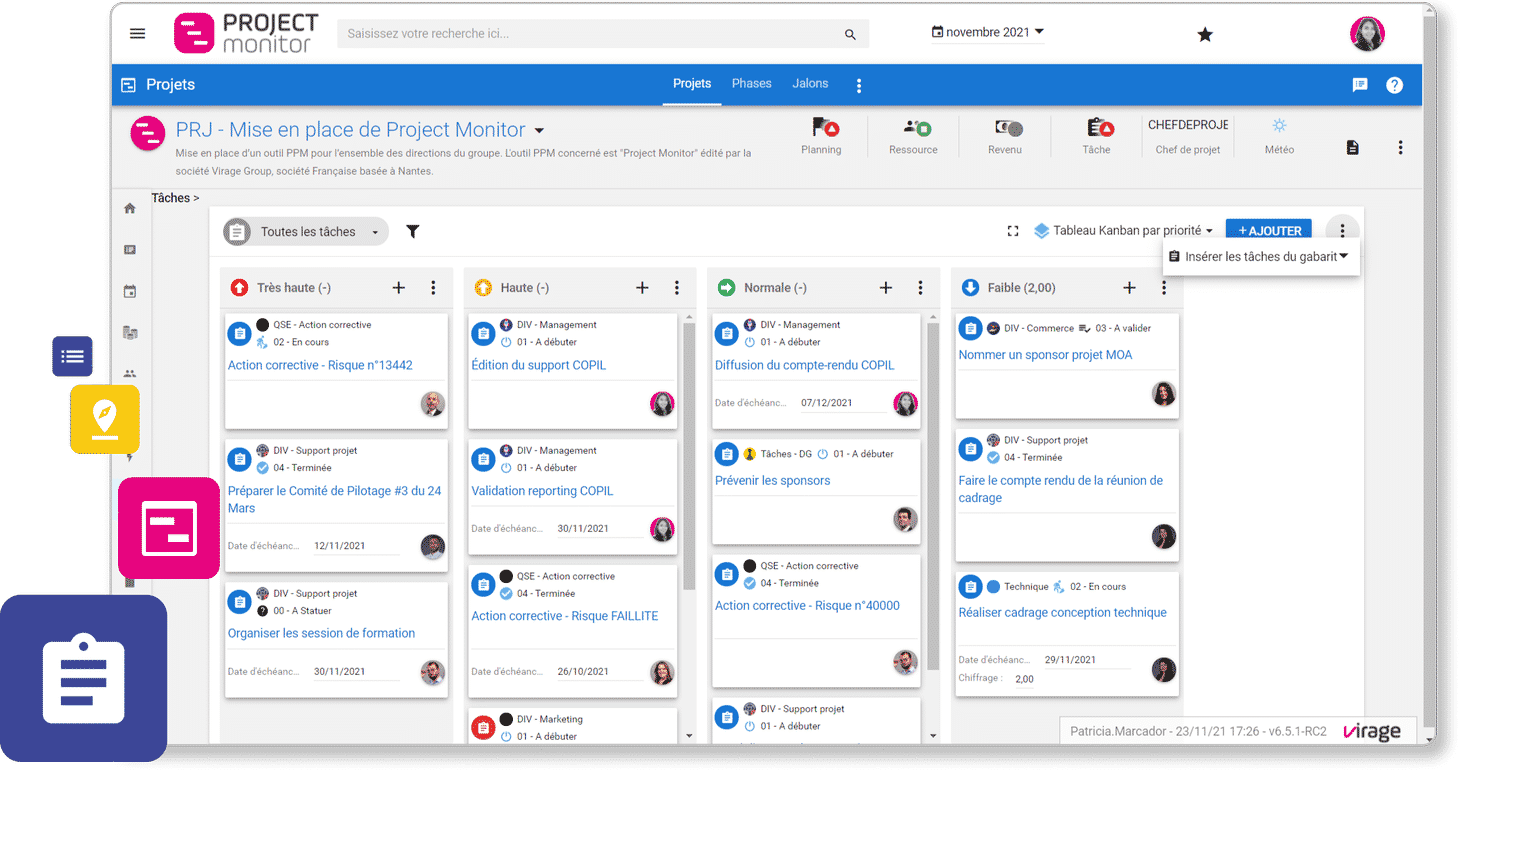Open favorites star icon

(x=1205, y=35)
